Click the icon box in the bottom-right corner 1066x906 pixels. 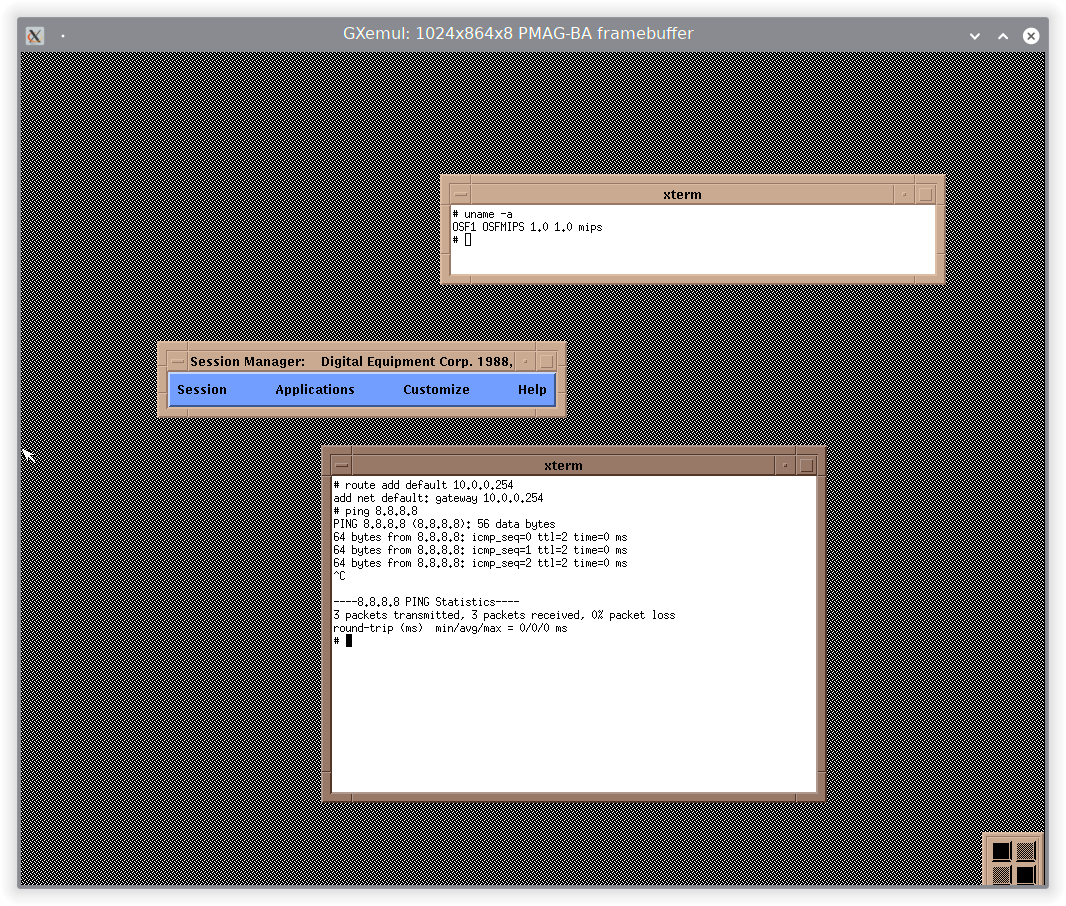click(x=1013, y=860)
